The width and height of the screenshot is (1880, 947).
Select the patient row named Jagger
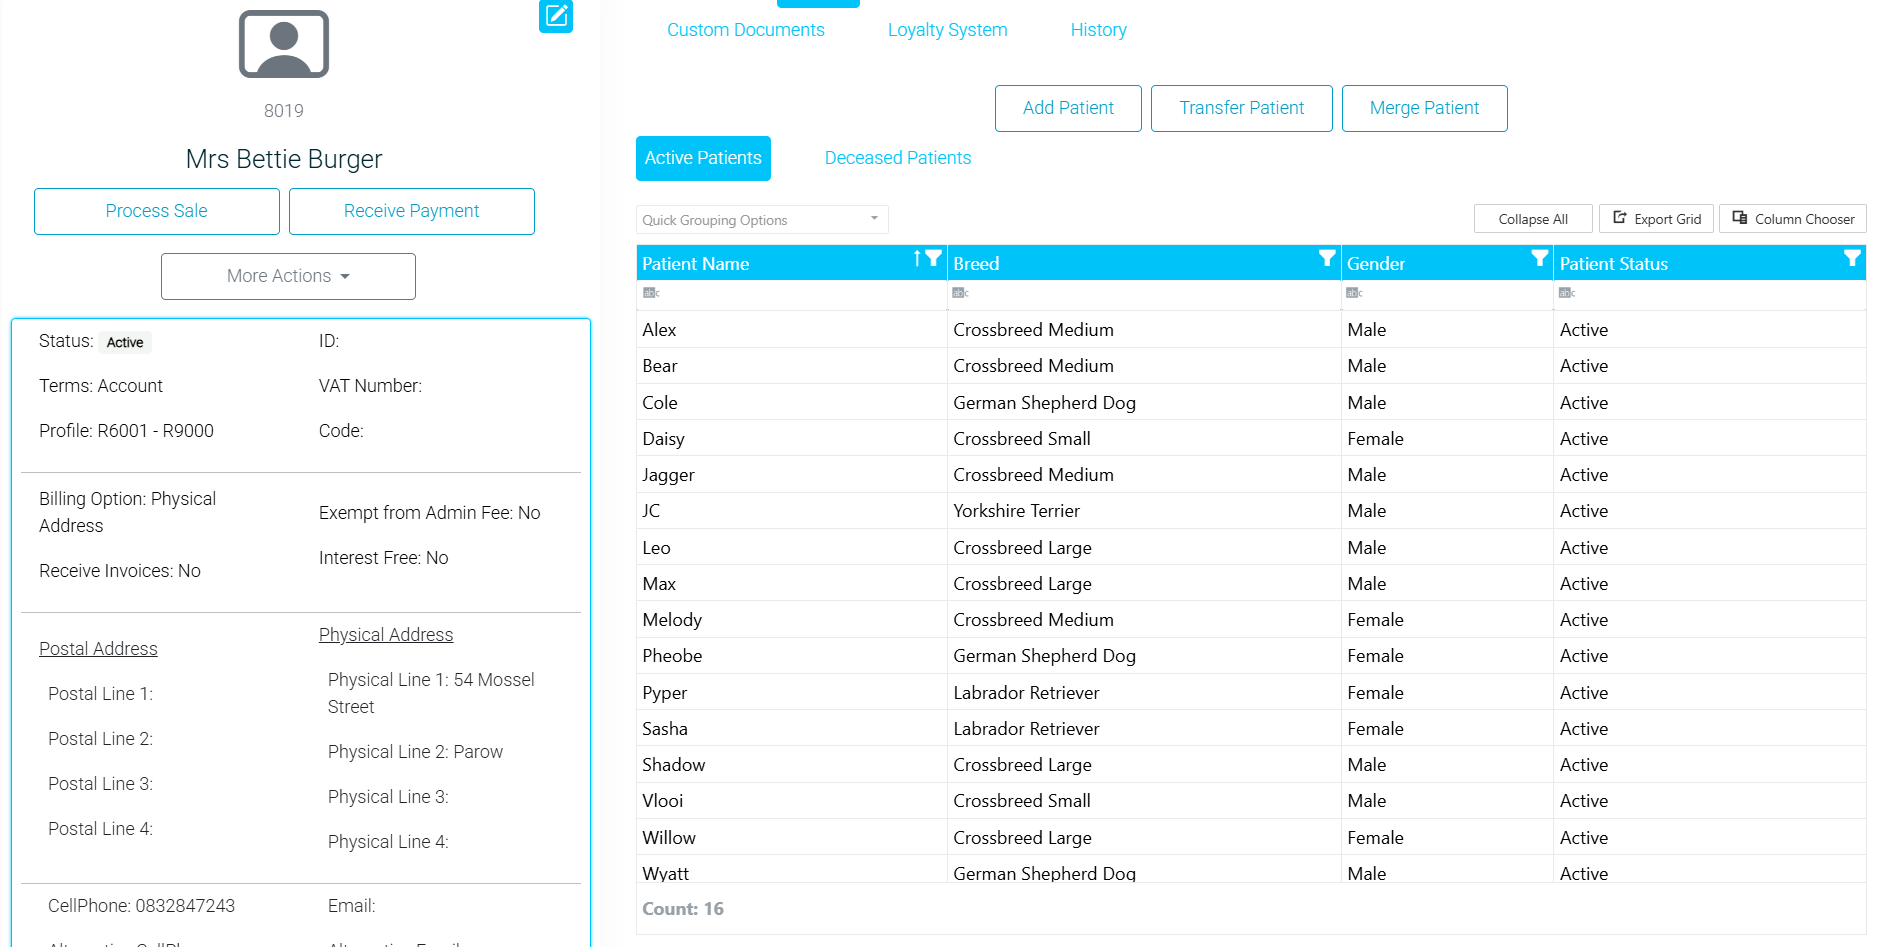[x=1251, y=474]
